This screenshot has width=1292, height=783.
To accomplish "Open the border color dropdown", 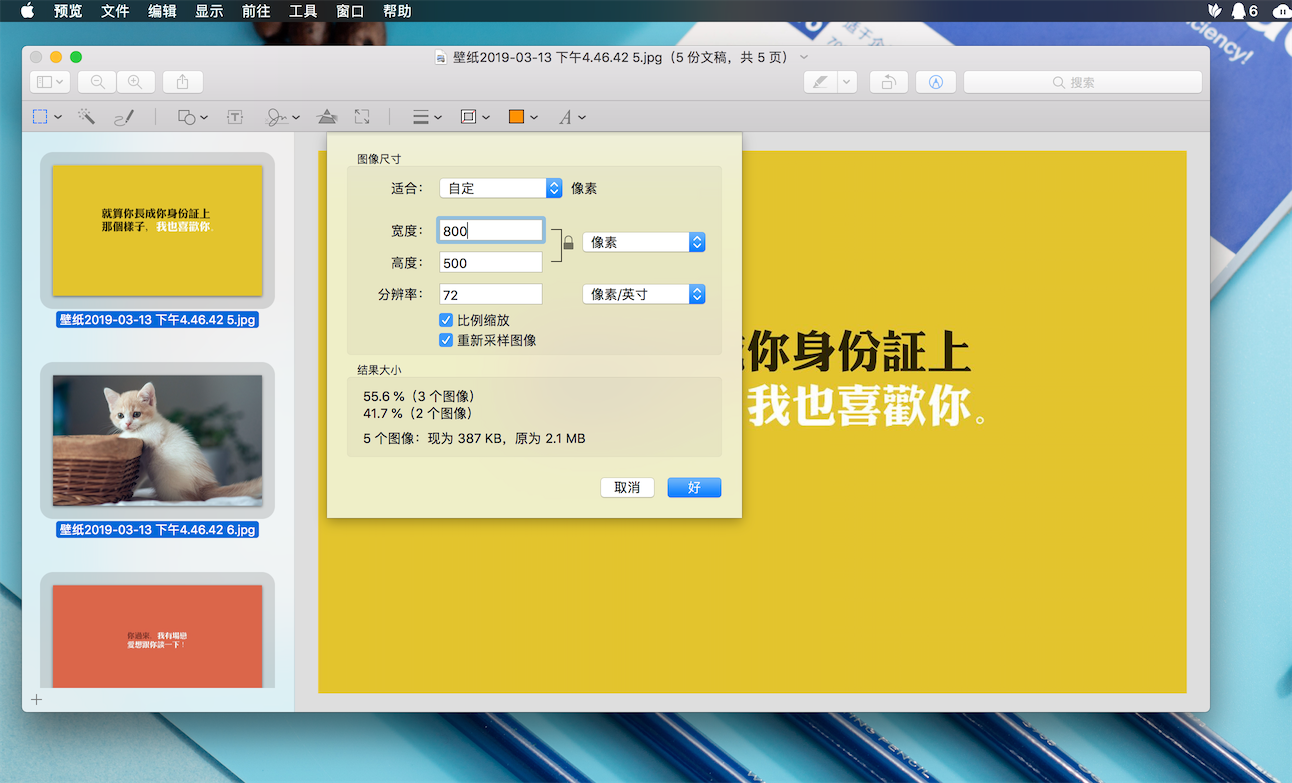I will pyautogui.click(x=475, y=117).
